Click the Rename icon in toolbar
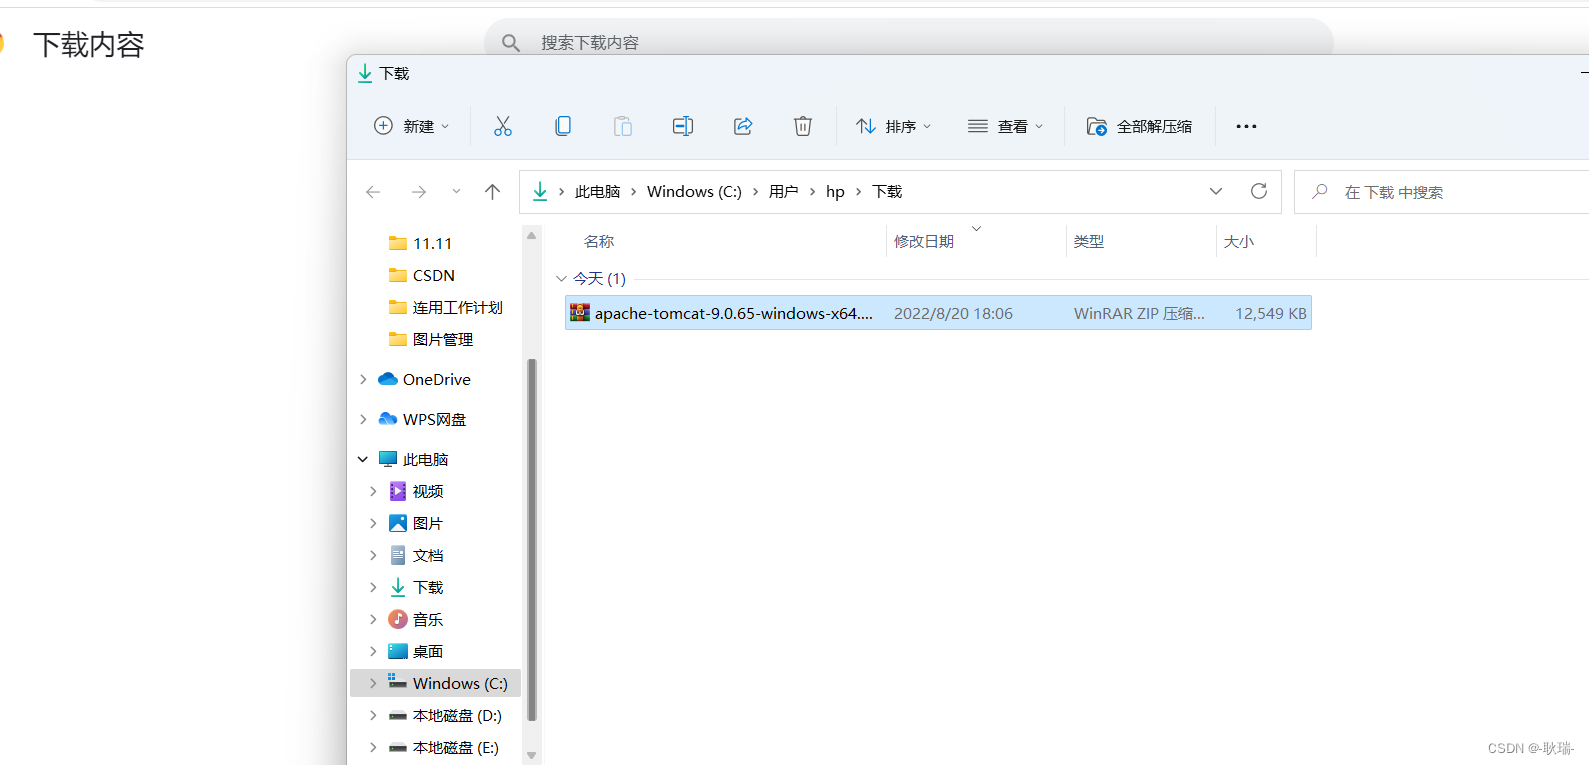The image size is (1589, 765). pyautogui.click(x=683, y=126)
